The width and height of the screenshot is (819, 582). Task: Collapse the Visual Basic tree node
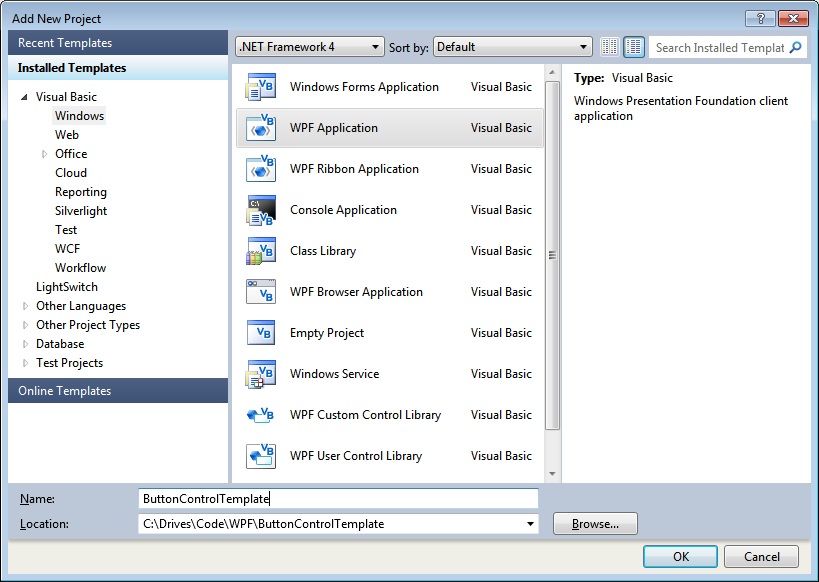tap(24, 97)
